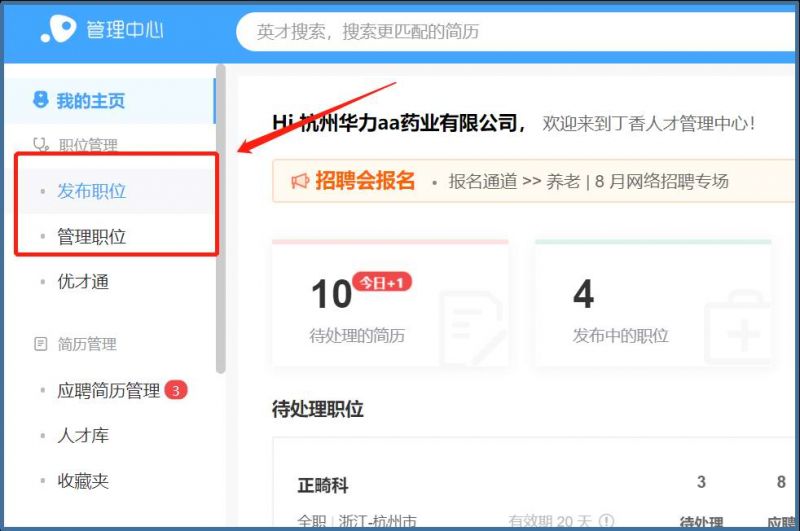The image size is (800, 531).
Task: Open 管理职位 in the sidebar
Action: (x=91, y=237)
